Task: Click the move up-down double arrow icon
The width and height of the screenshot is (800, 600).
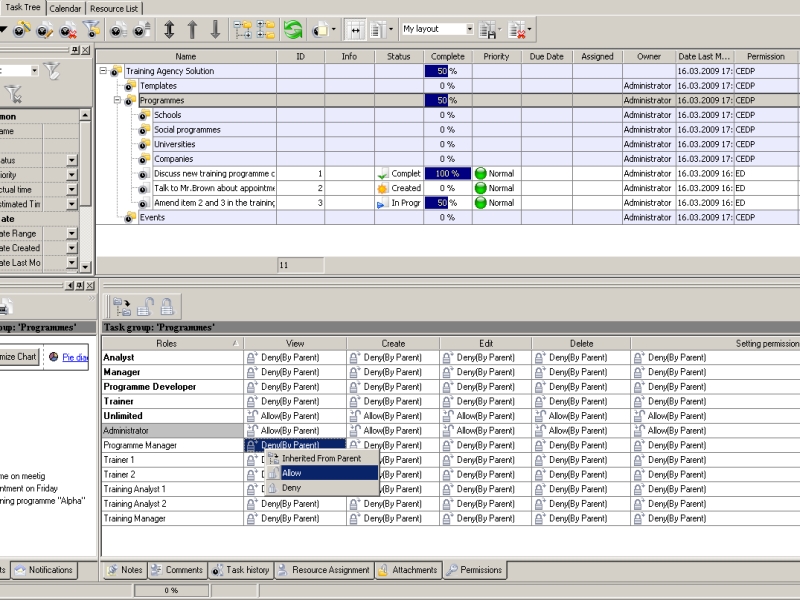Action: tap(169, 30)
